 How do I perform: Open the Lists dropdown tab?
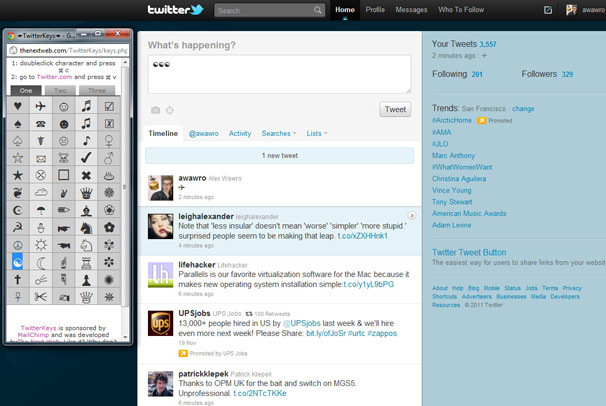pyautogui.click(x=317, y=133)
